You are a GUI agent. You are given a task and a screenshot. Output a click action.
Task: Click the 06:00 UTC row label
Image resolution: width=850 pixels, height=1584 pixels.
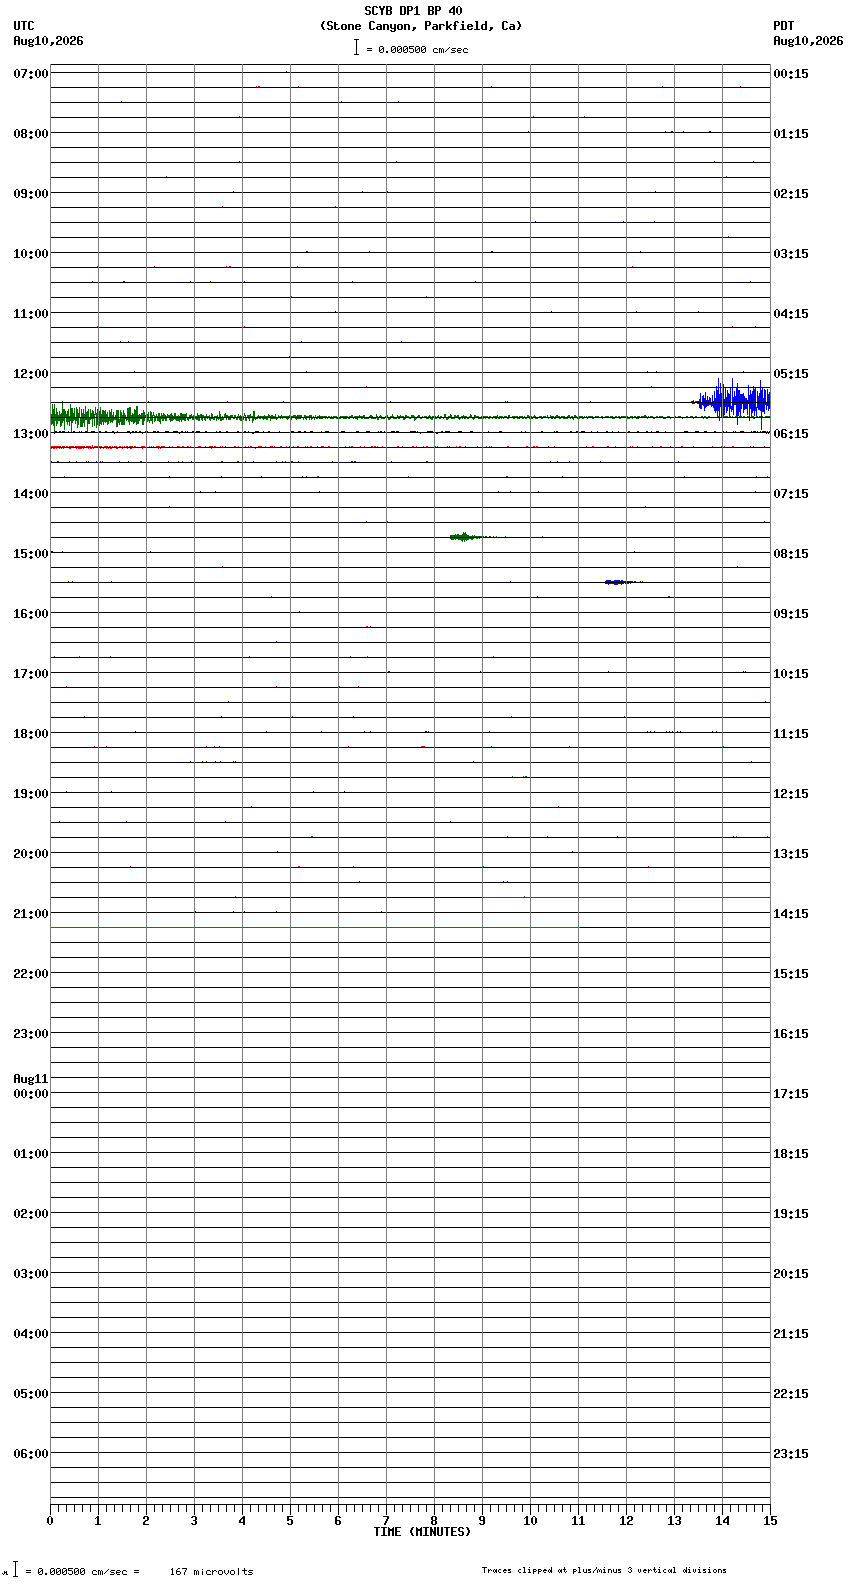(31, 1454)
